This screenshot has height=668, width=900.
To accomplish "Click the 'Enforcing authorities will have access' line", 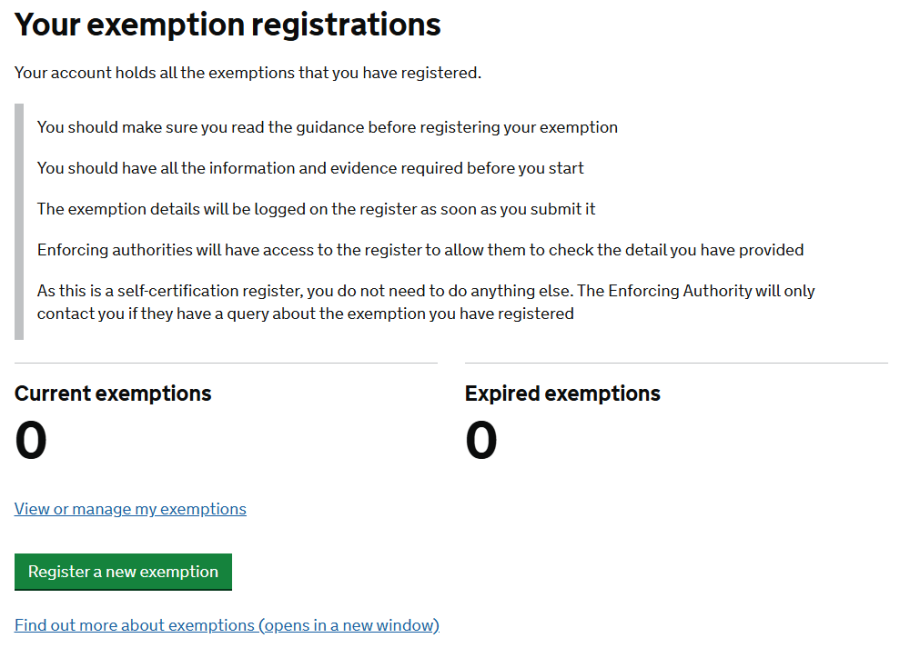I will [420, 250].
